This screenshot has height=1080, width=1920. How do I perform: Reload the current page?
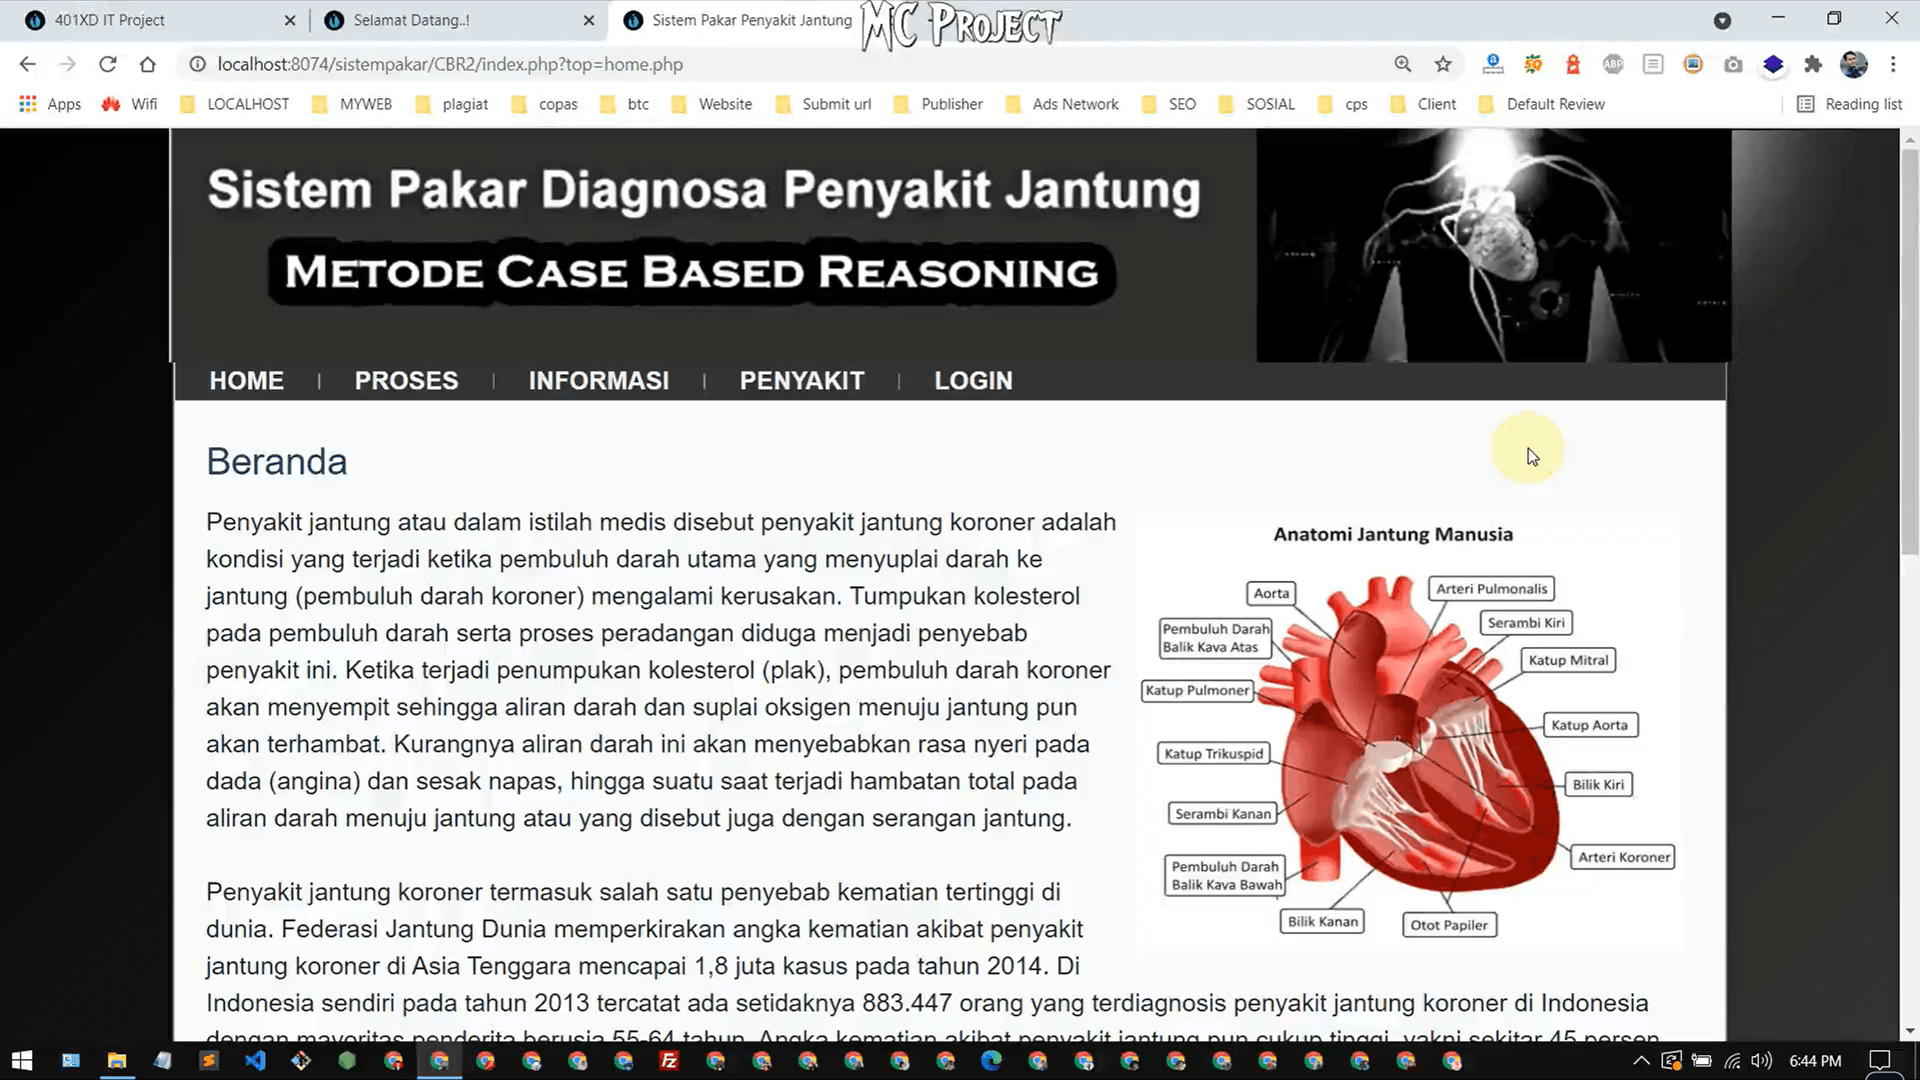(108, 64)
